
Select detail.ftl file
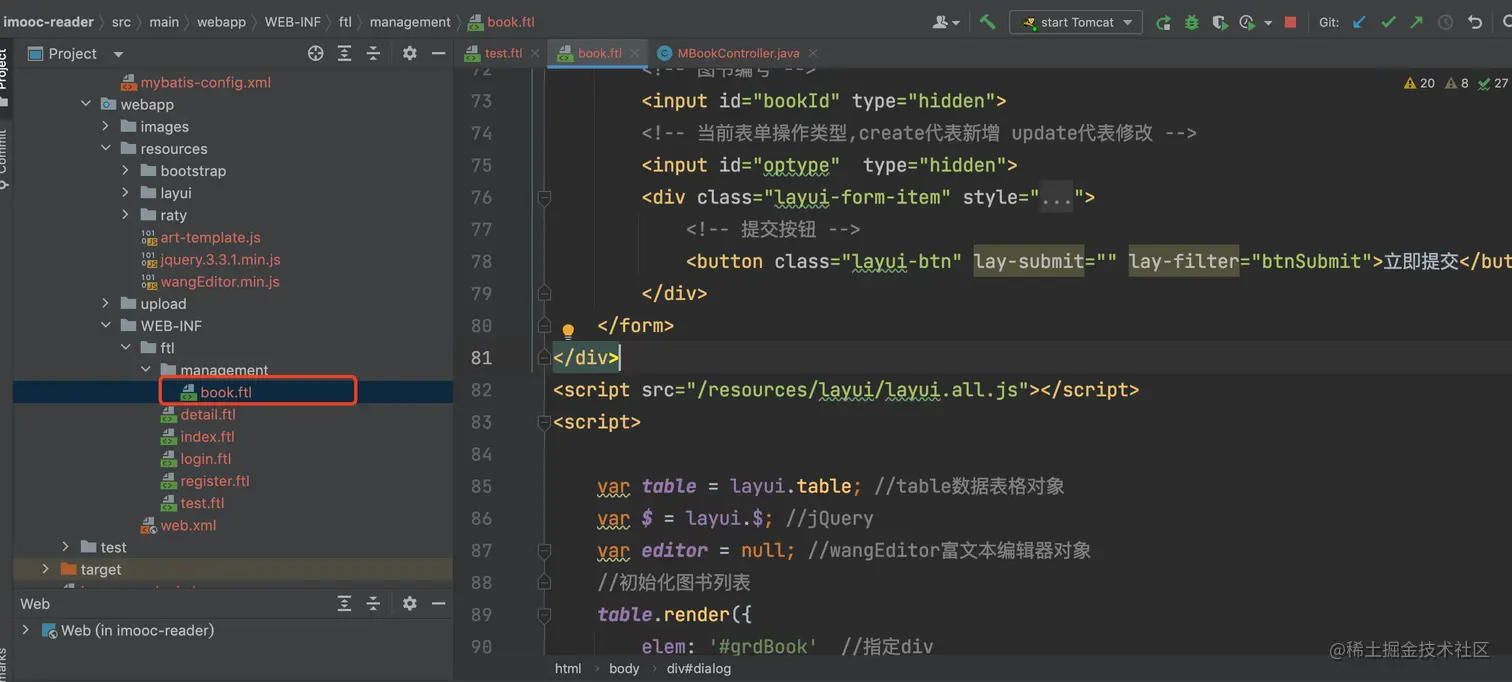click(x=208, y=415)
